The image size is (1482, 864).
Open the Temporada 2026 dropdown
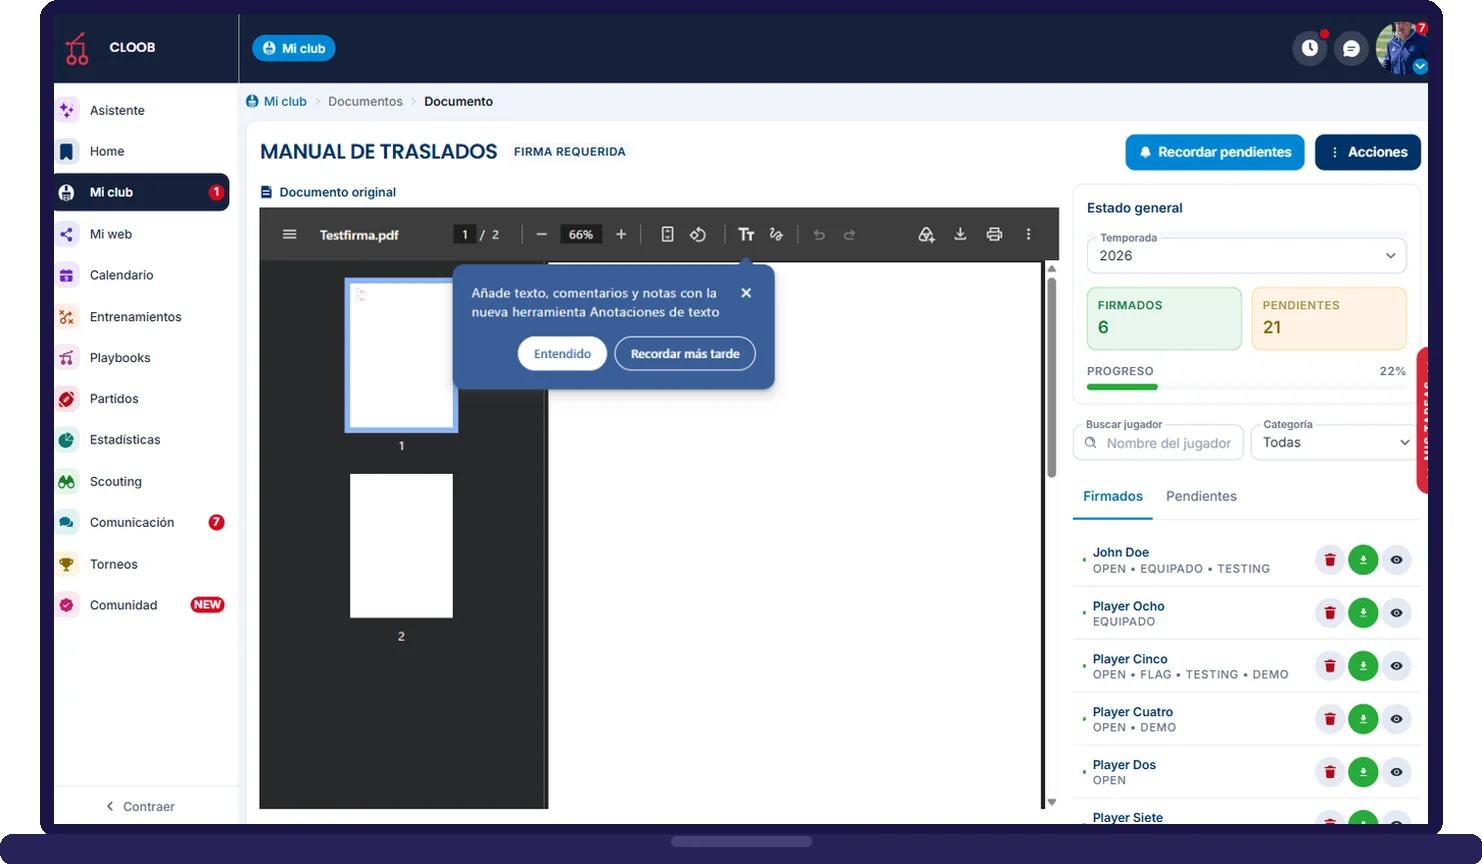coord(1246,255)
